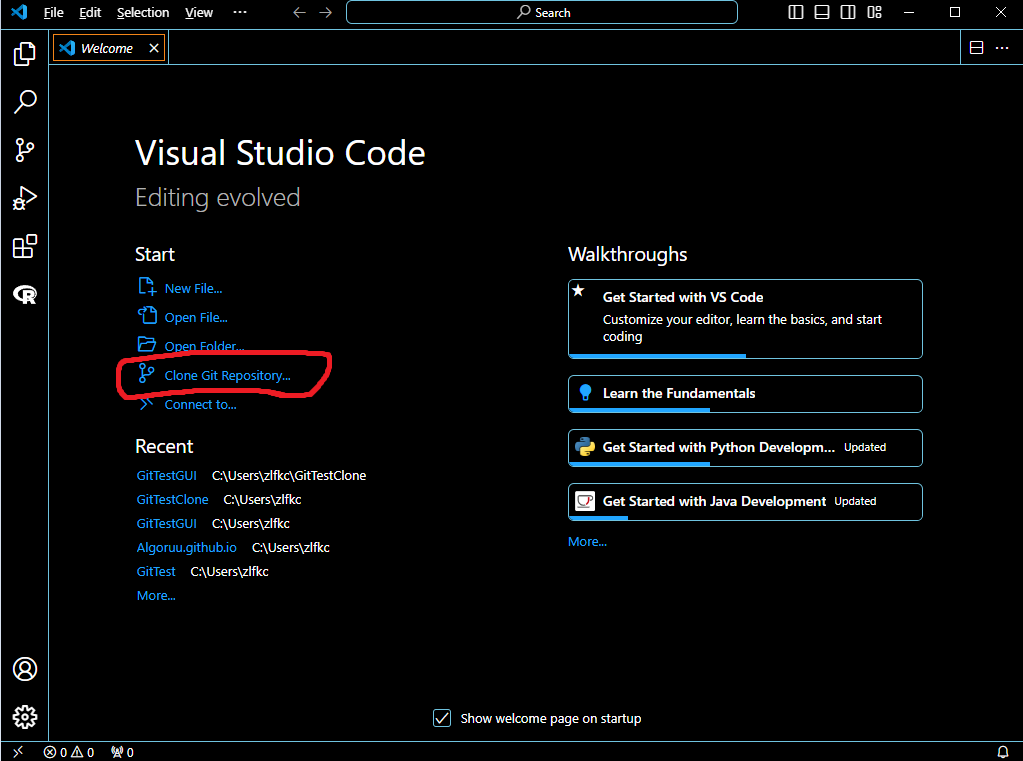The width and height of the screenshot is (1023, 761).
Task: Click the Java coffee cup icon
Action: pos(585,501)
